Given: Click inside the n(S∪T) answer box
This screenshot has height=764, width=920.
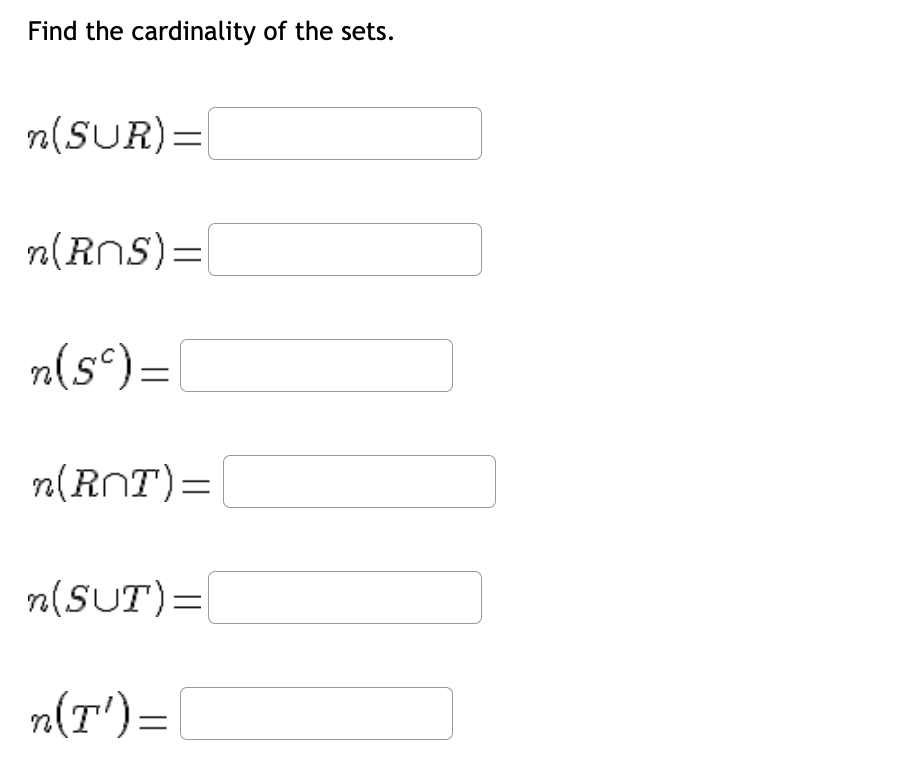Looking at the screenshot, I should pos(344,597).
